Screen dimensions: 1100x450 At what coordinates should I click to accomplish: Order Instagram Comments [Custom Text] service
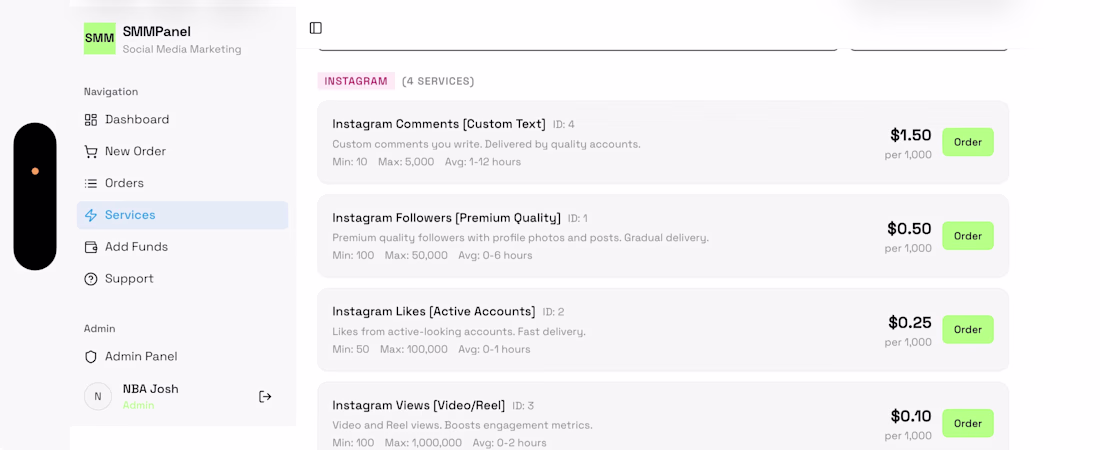point(967,142)
